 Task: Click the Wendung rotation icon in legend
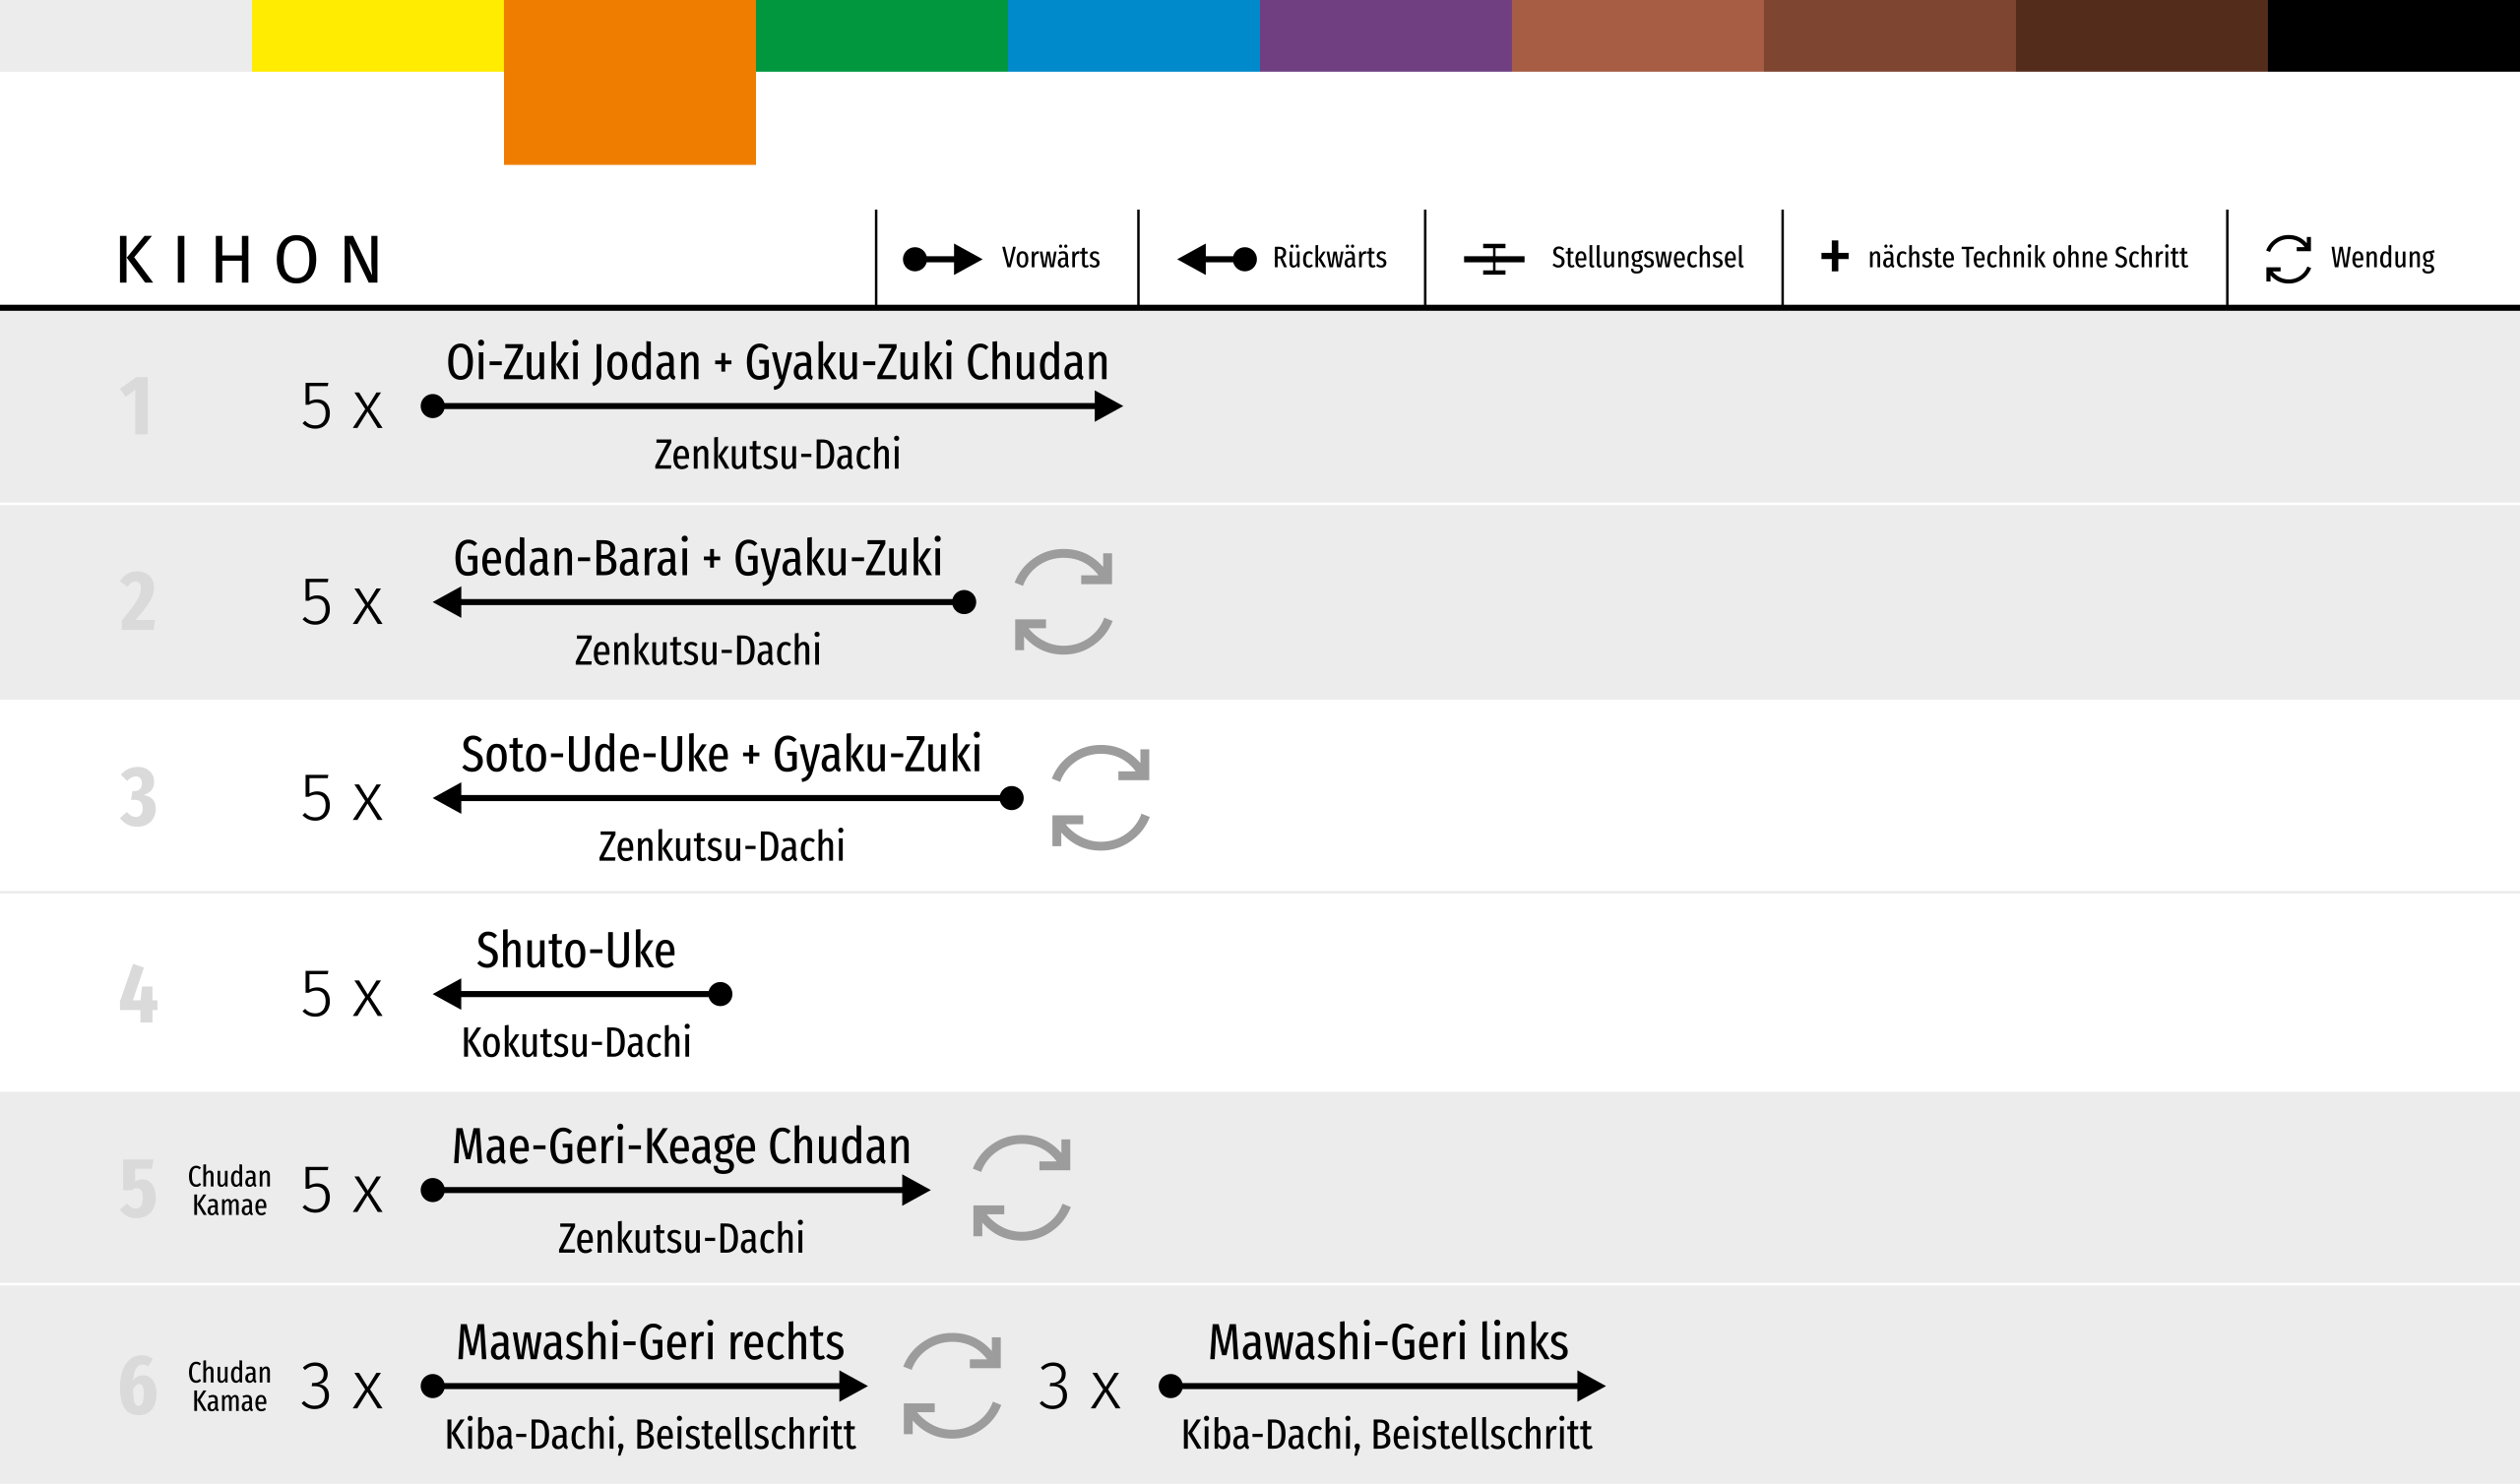pyautogui.click(x=2288, y=259)
